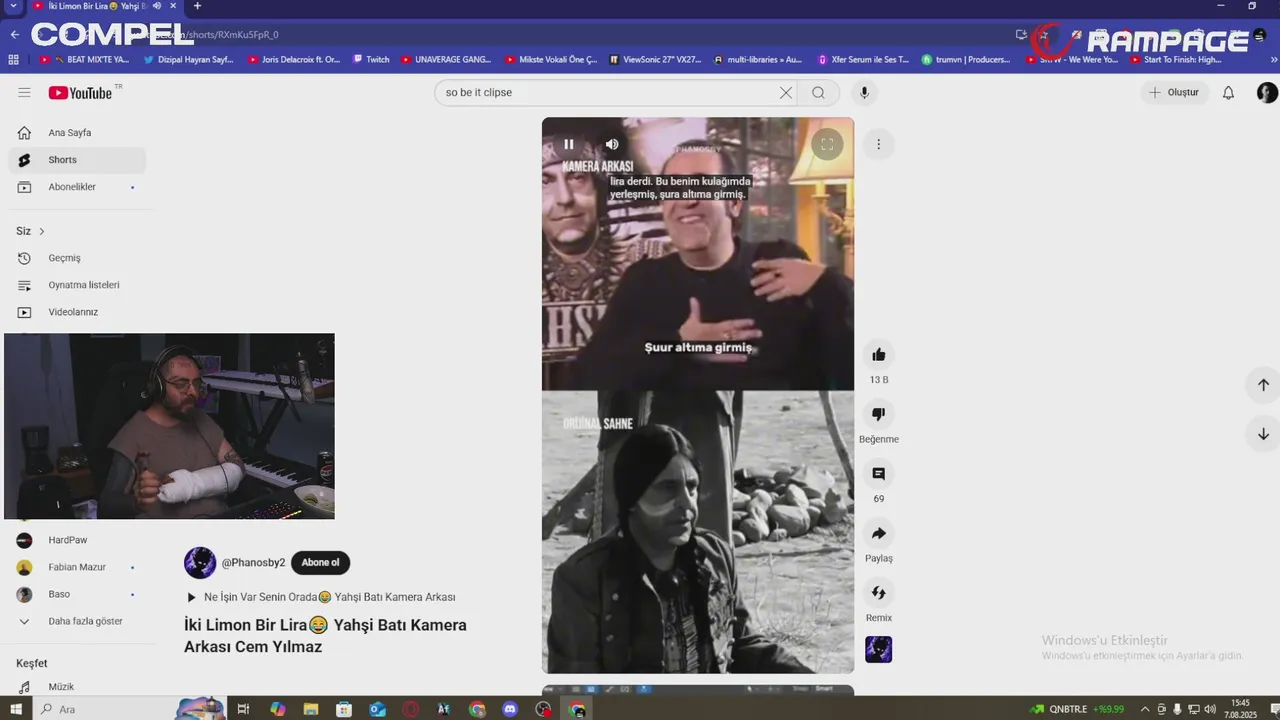Open Baso subscription channel
This screenshot has width=1280, height=720.
[x=77, y=594]
